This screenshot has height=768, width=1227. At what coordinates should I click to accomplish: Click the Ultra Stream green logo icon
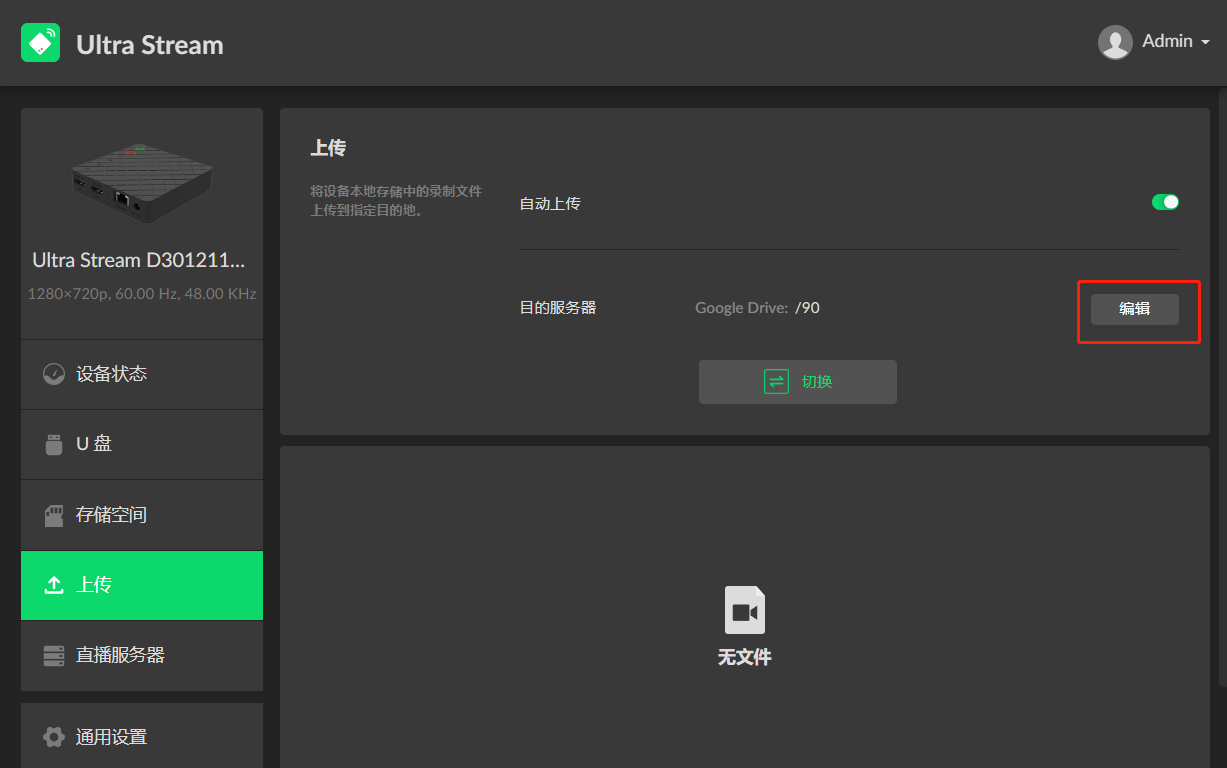pos(40,43)
